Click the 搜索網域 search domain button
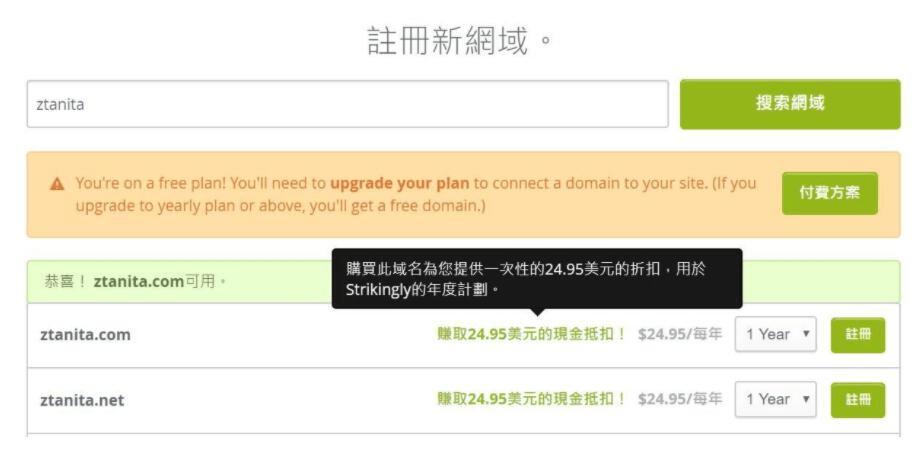Screen dimensions: 921x449 click(789, 104)
